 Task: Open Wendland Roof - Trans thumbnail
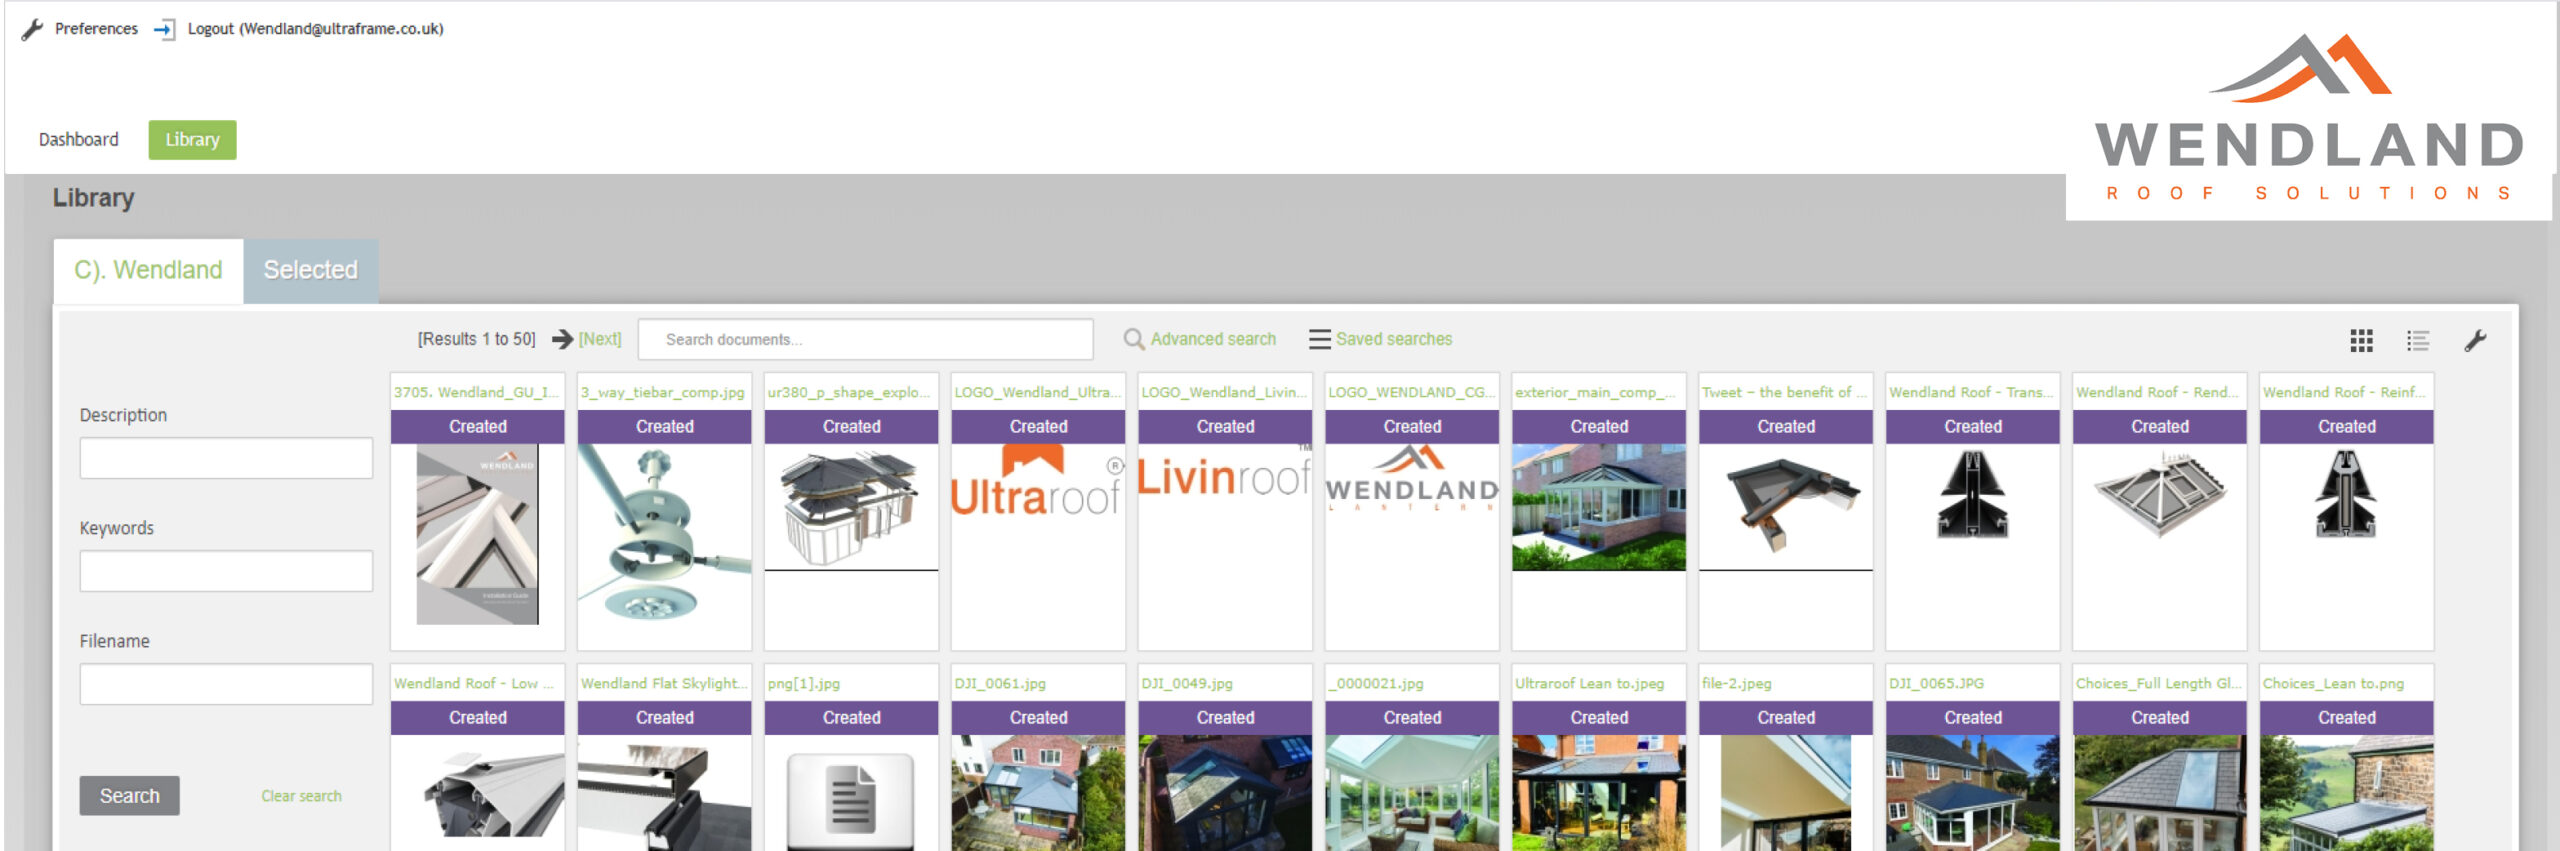(1973, 495)
